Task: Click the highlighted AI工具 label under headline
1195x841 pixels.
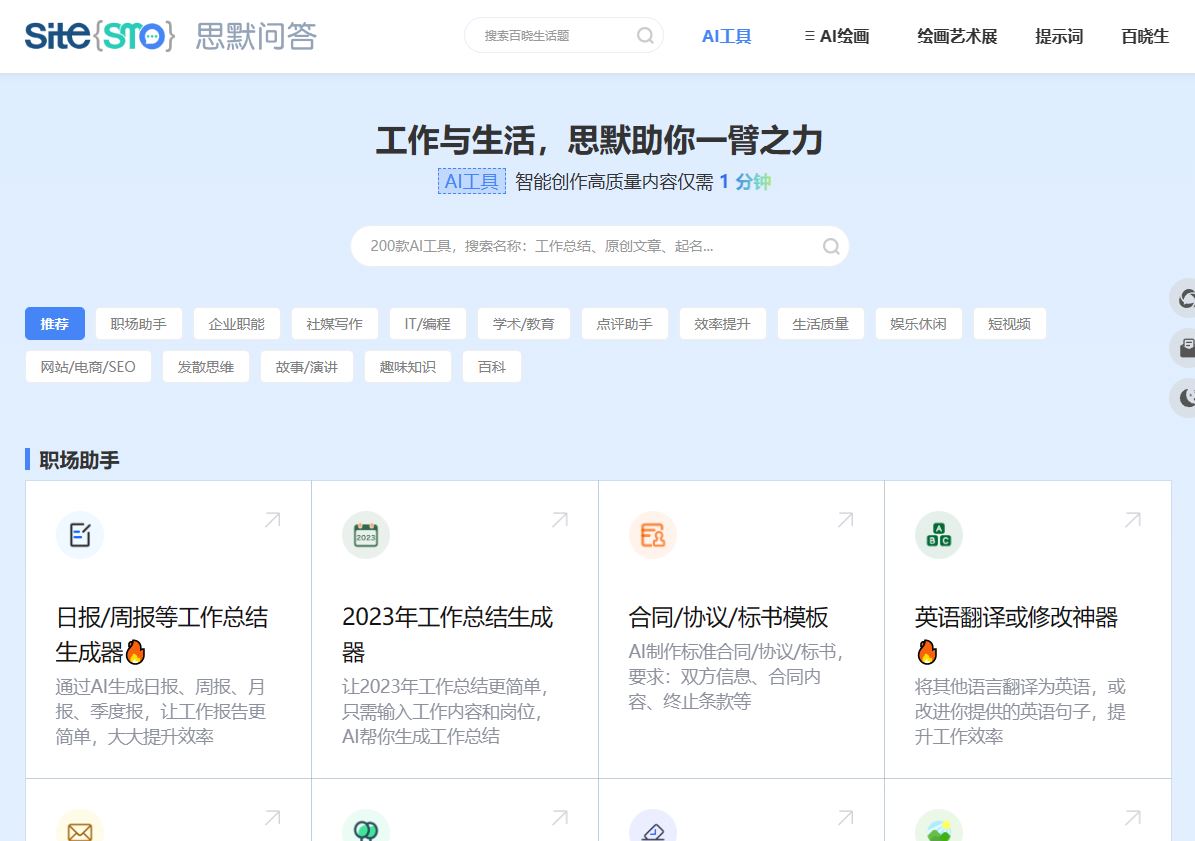Action: coord(472,181)
